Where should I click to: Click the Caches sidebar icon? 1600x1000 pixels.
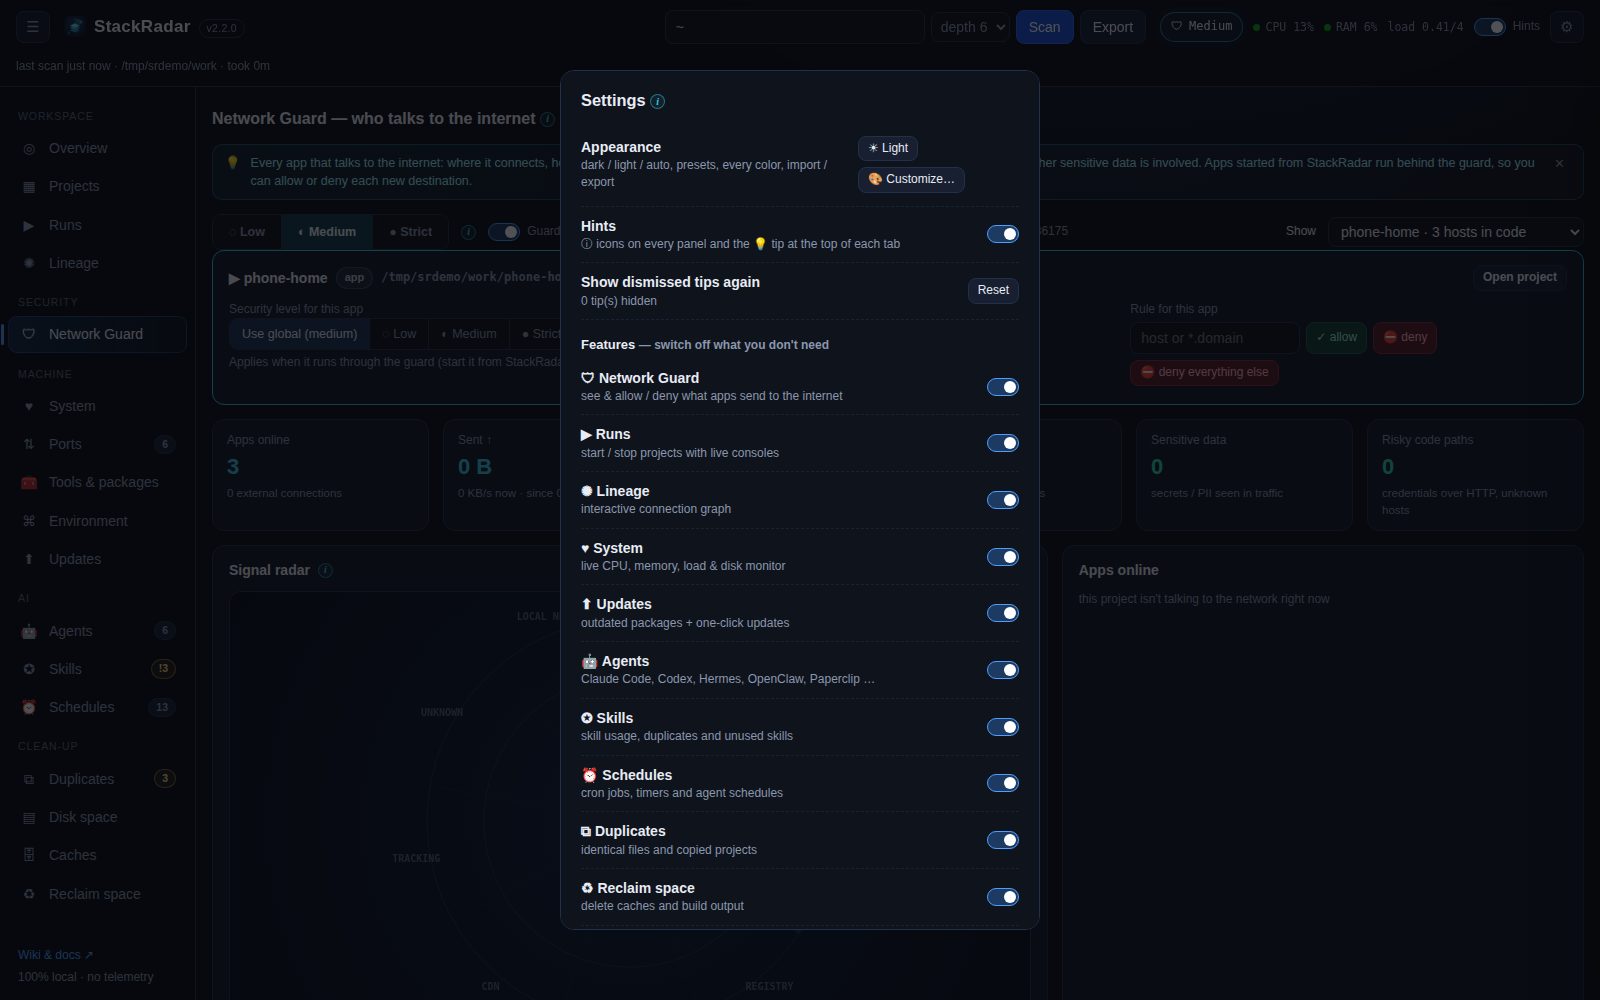coord(29,855)
